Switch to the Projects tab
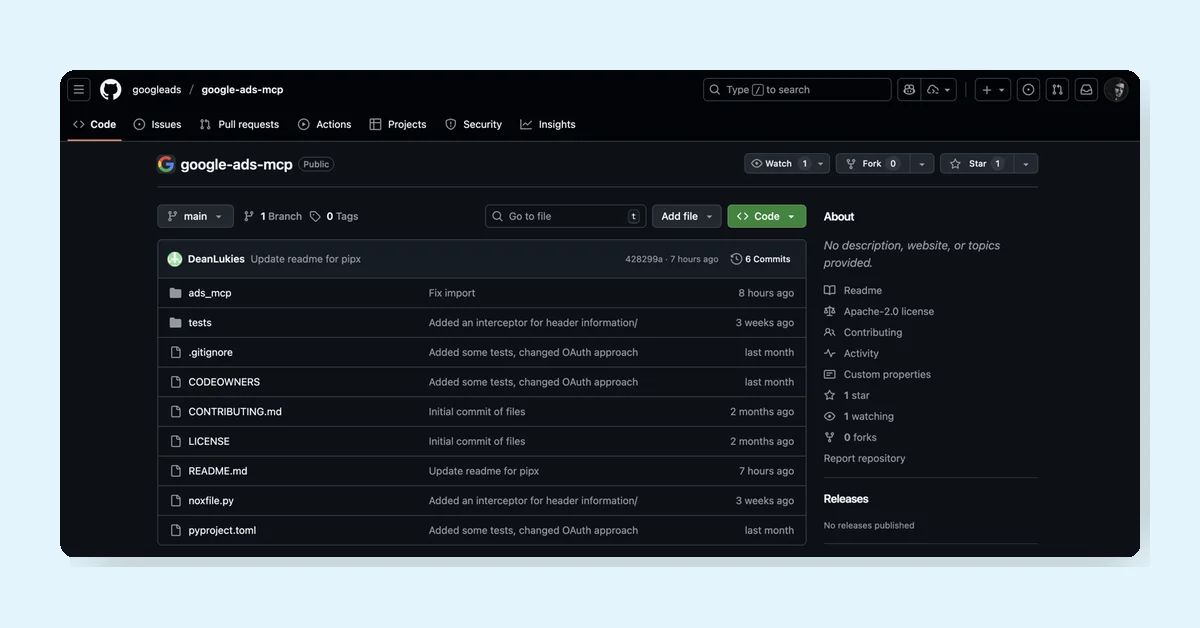 click(x=397, y=125)
